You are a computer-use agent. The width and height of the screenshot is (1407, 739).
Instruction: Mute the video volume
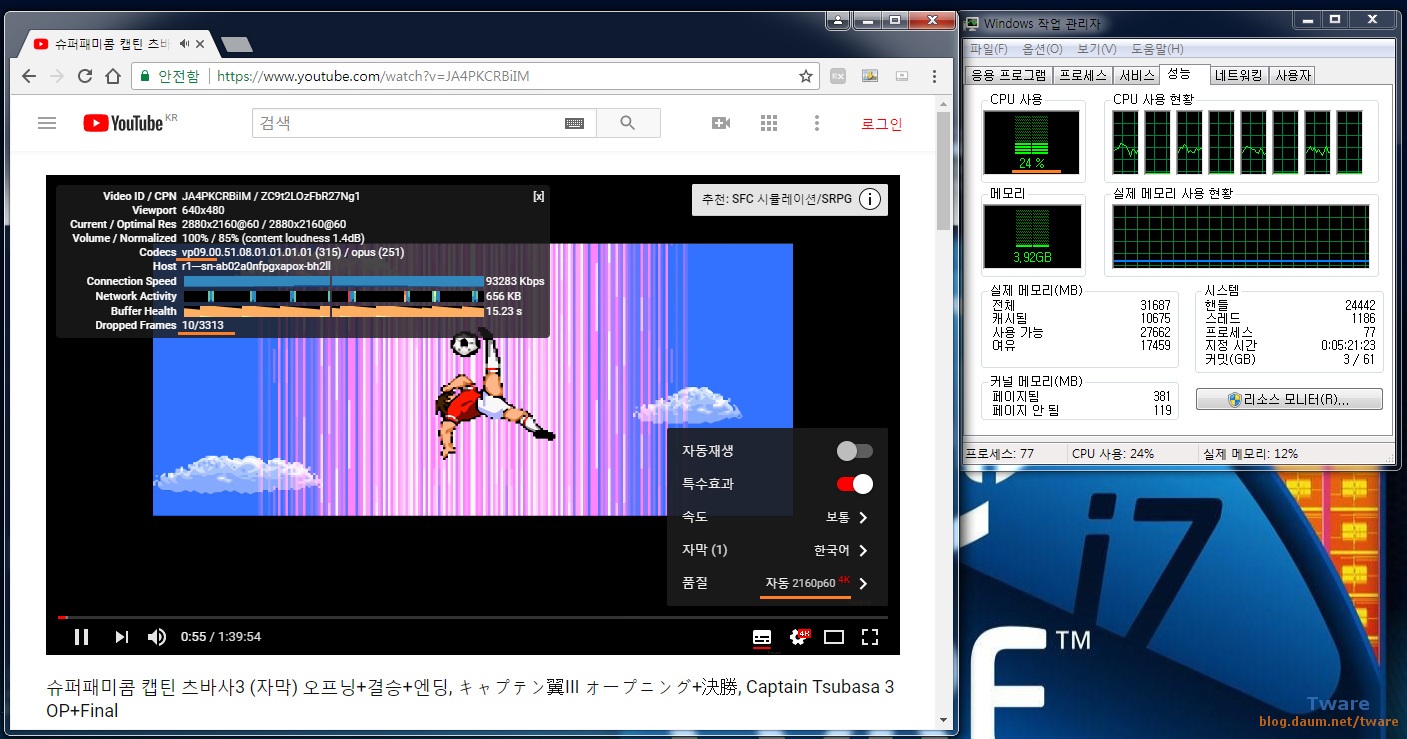coord(157,637)
